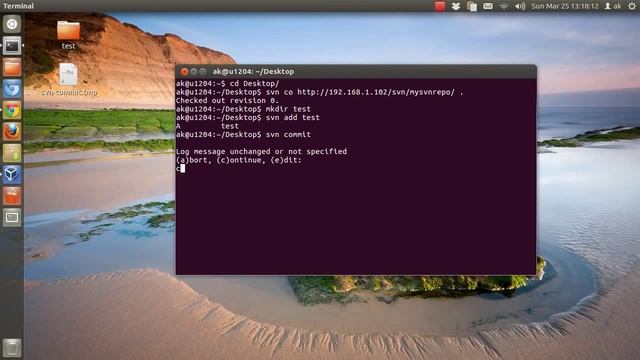Click the terminal title bar text ak@u1204: ~/Desktop

(x=253, y=71)
